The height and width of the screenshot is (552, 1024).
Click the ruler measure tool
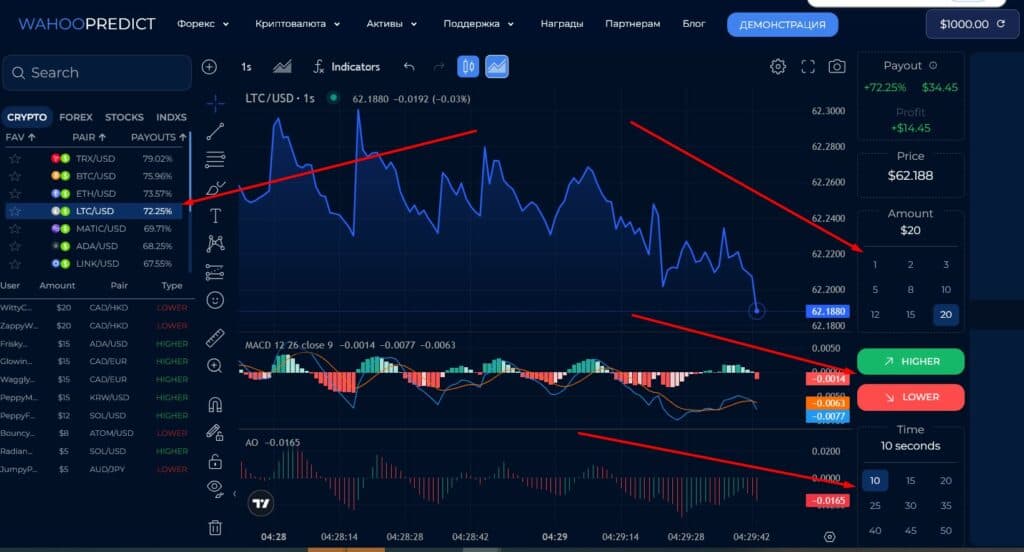pos(215,338)
